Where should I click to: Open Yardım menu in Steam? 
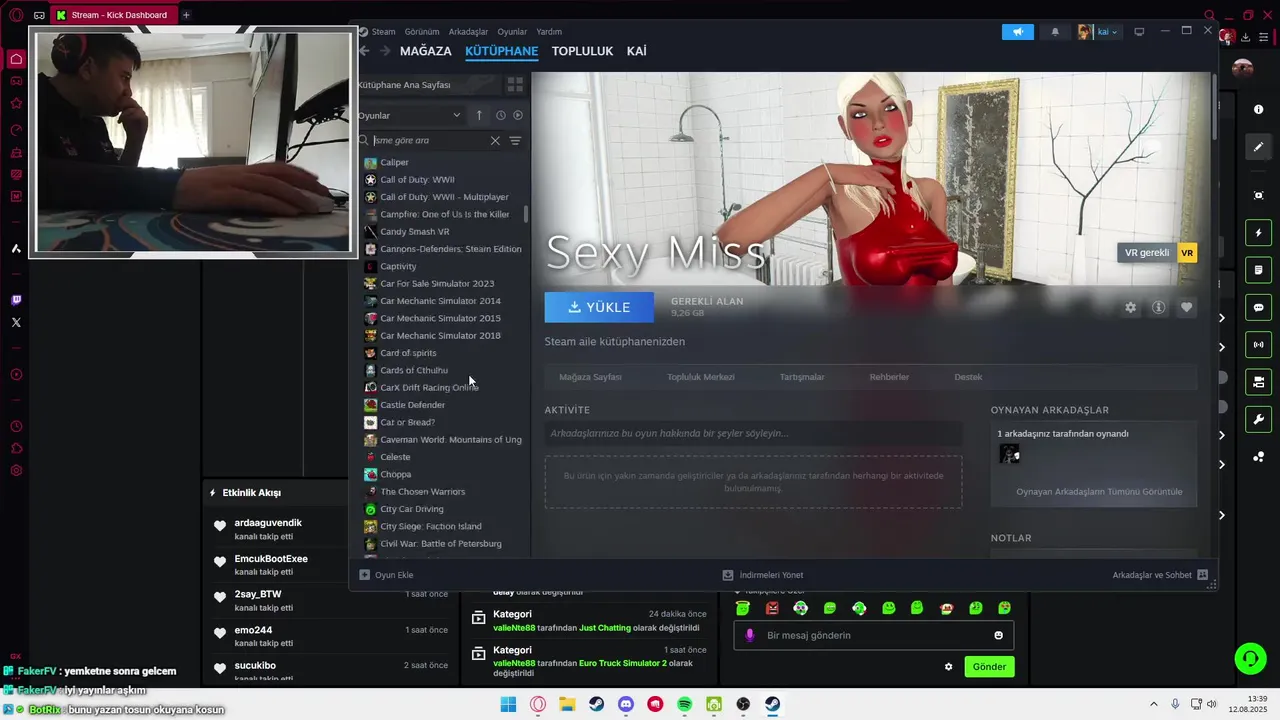[x=549, y=32]
